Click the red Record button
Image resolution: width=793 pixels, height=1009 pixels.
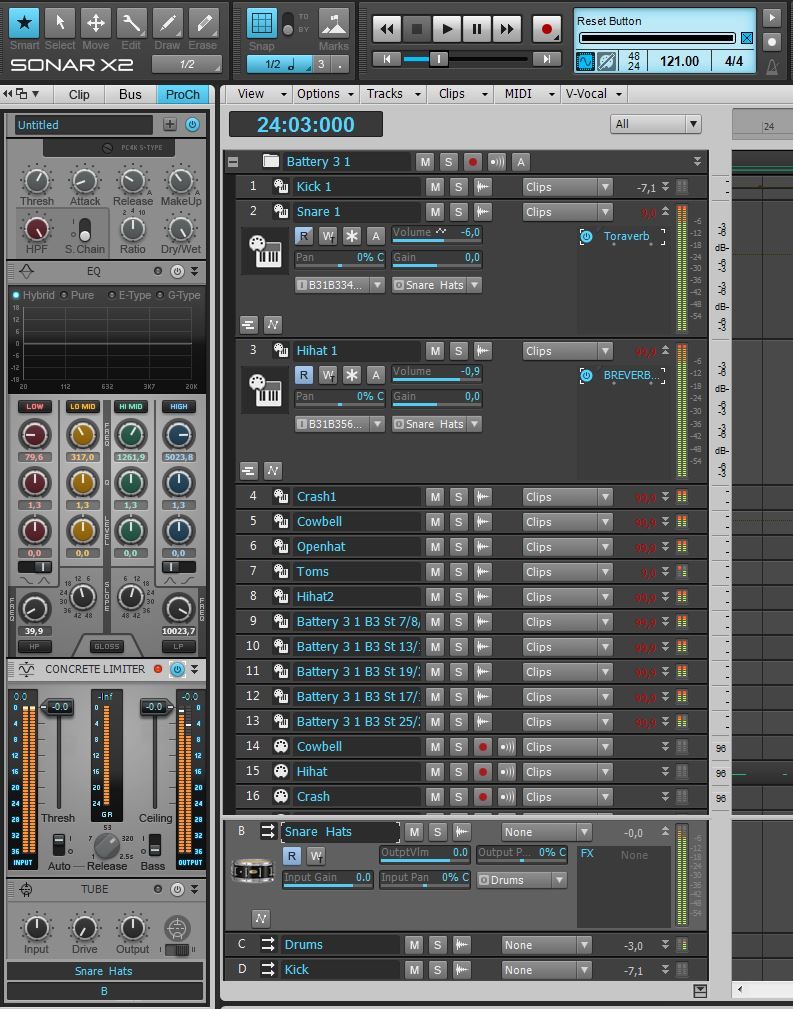click(x=546, y=29)
